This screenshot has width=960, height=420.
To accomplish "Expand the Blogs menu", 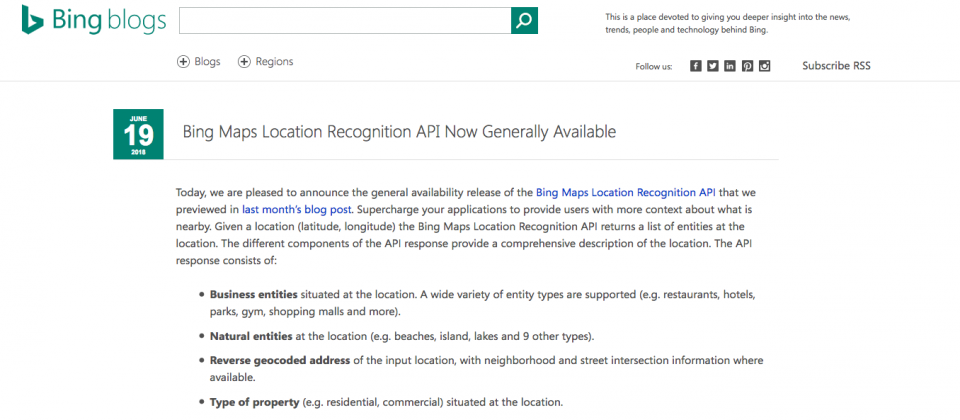I will click(x=198, y=62).
